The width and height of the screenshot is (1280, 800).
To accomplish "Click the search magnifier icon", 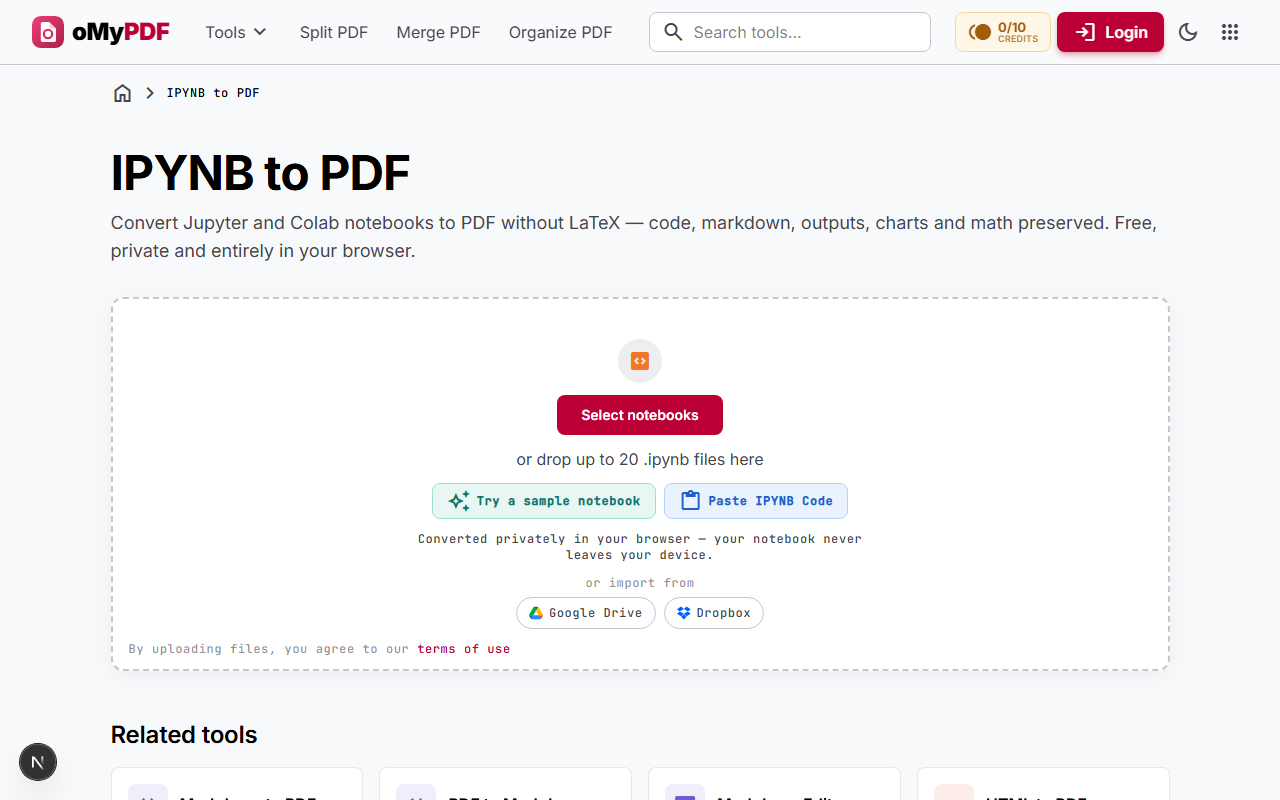I will (674, 32).
